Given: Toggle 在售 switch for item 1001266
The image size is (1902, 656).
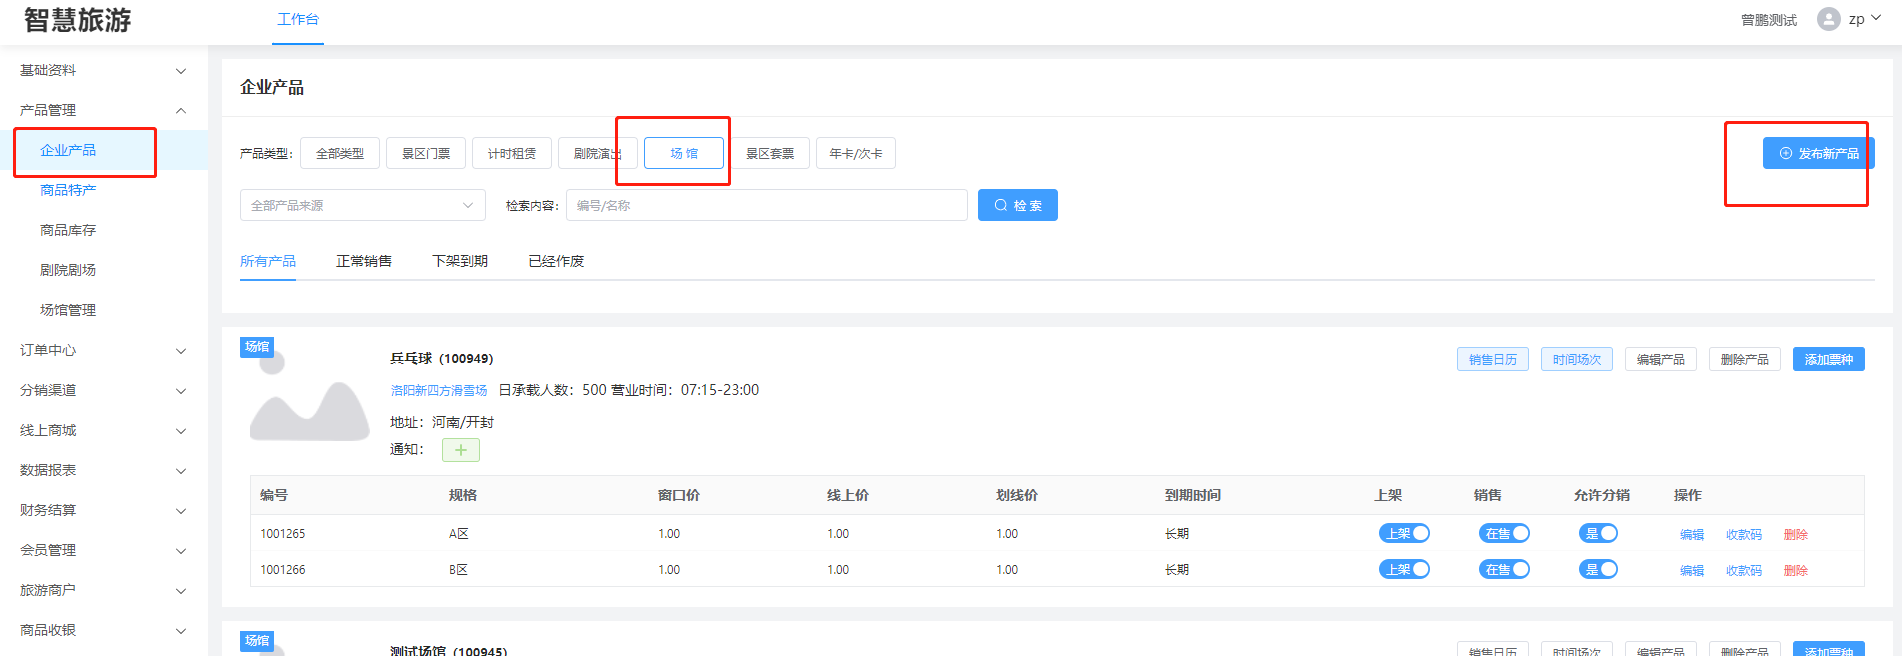Looking at the screenshot, I should click(1504, 570).
